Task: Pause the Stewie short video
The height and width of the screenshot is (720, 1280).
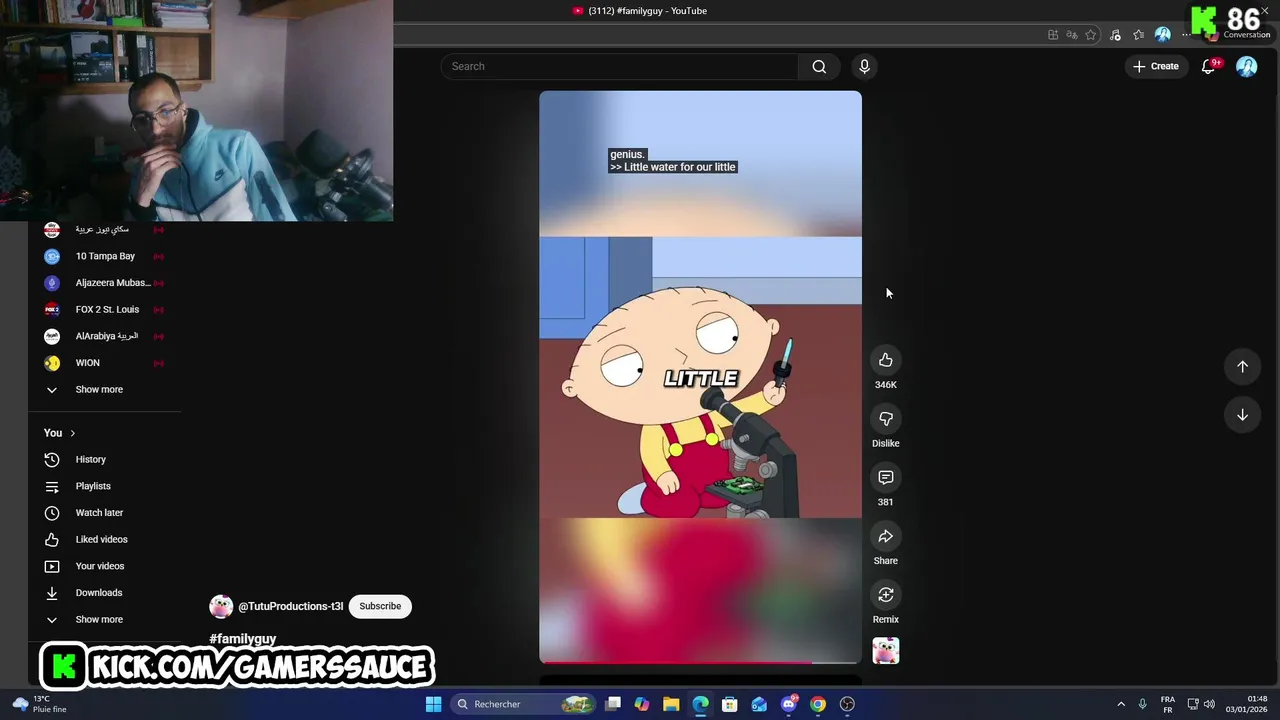Action: [700, 378]
